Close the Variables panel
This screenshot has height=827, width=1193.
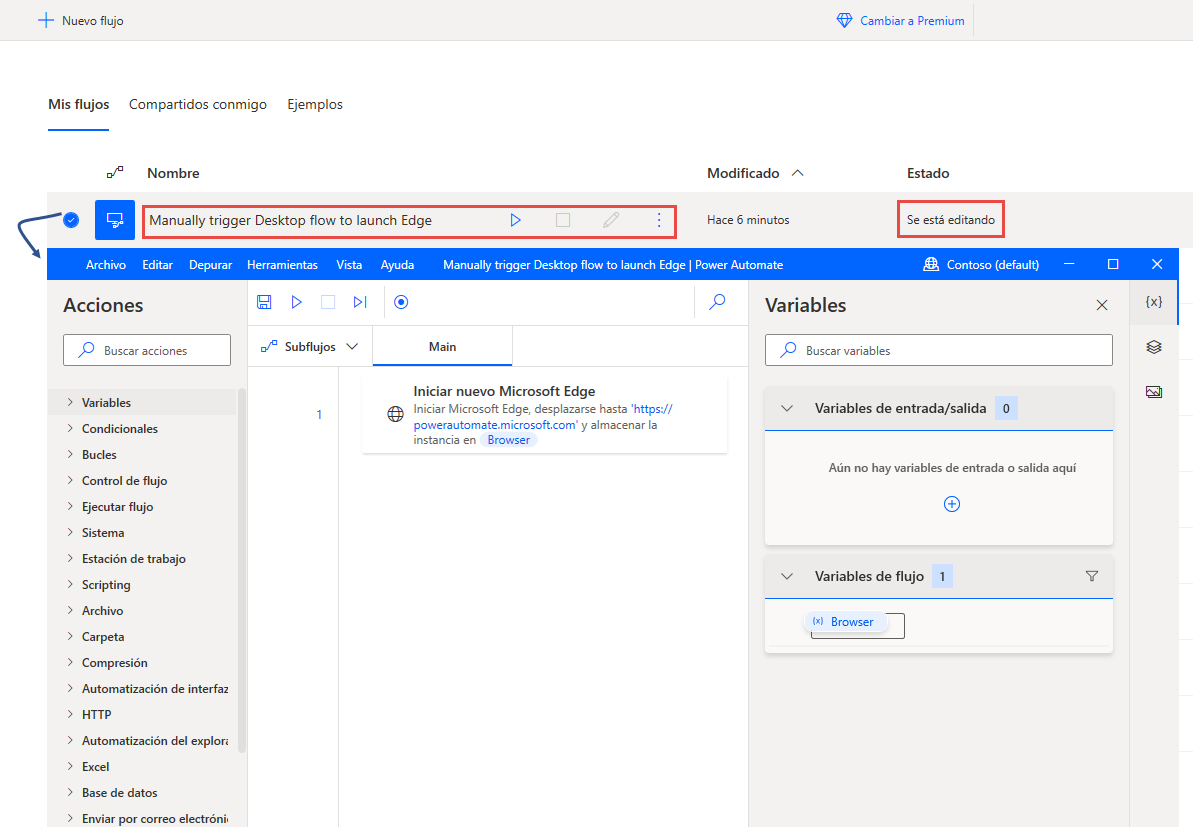[1102, 305]
